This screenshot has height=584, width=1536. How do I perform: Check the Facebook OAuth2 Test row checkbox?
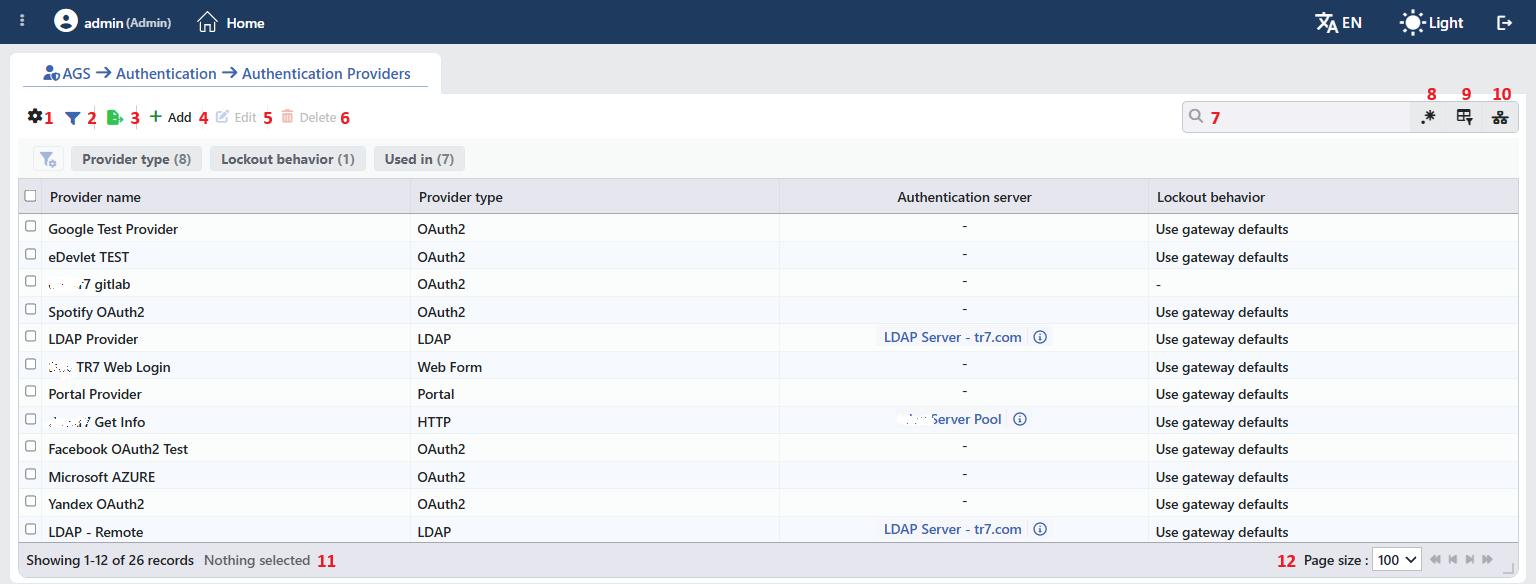[x=31, y=447]
